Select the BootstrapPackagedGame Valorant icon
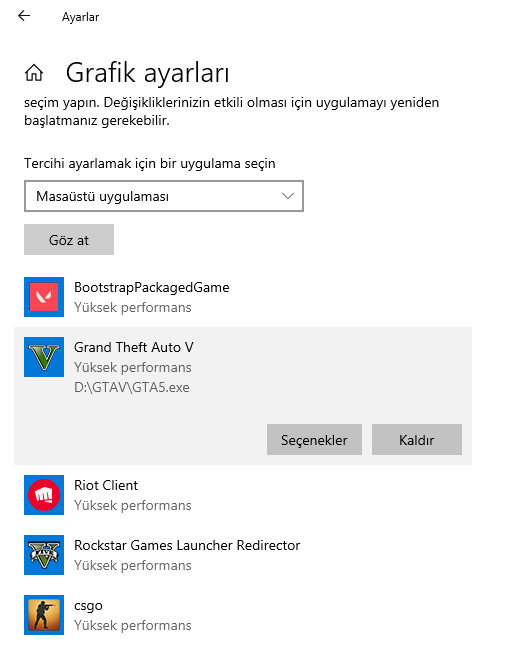The height and width of the screenshot is (668, 510). coord(44,297)
